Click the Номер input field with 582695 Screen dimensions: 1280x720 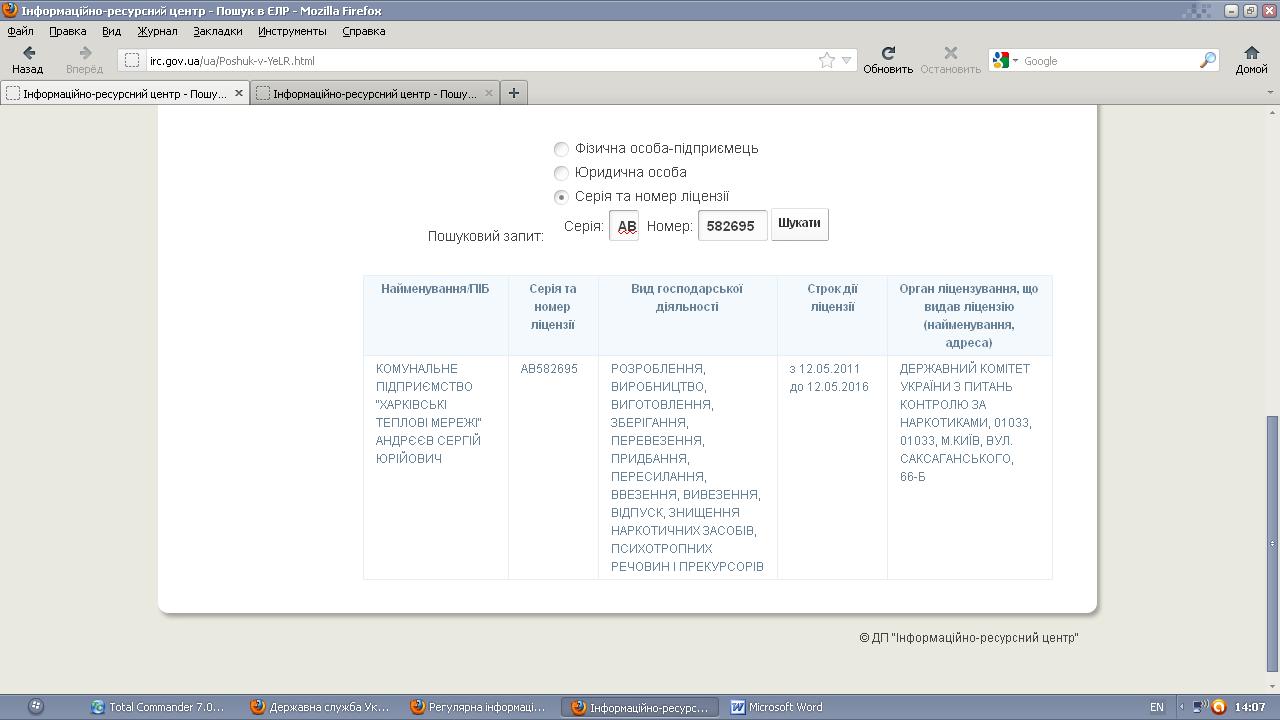[732, 226]
